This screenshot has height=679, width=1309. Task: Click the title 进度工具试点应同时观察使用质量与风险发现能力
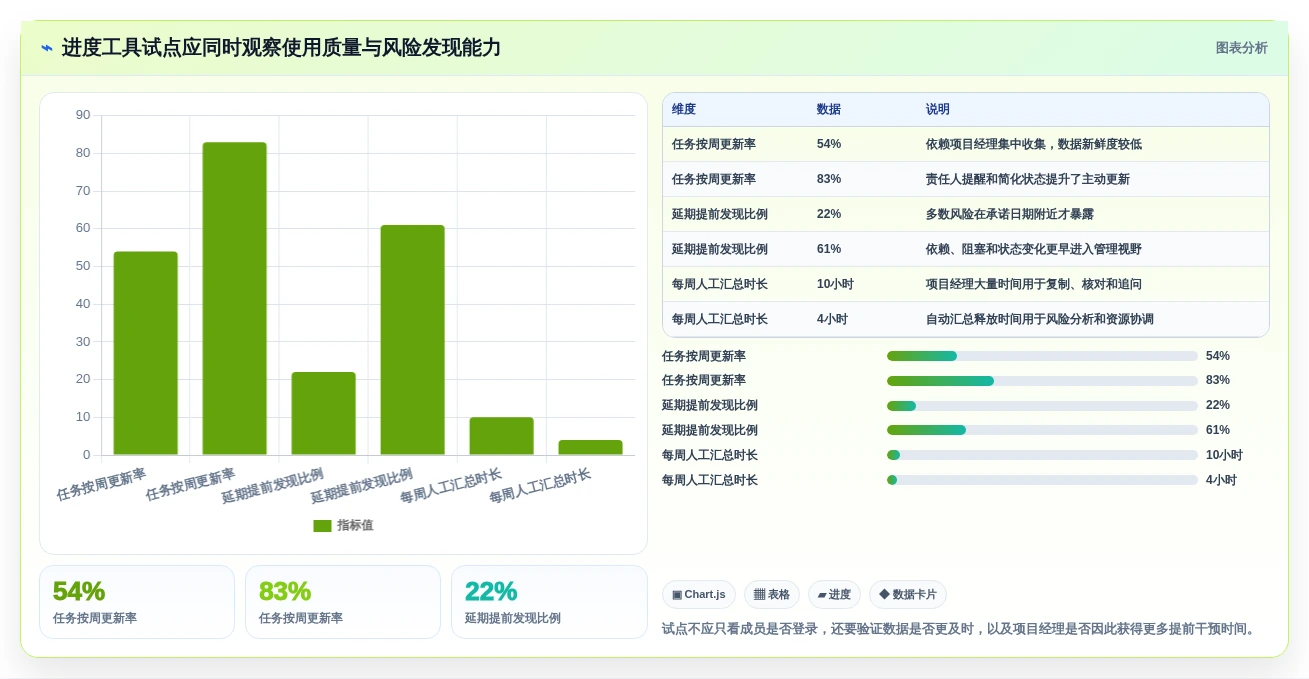pyautogui.click(x=281, y=48)
